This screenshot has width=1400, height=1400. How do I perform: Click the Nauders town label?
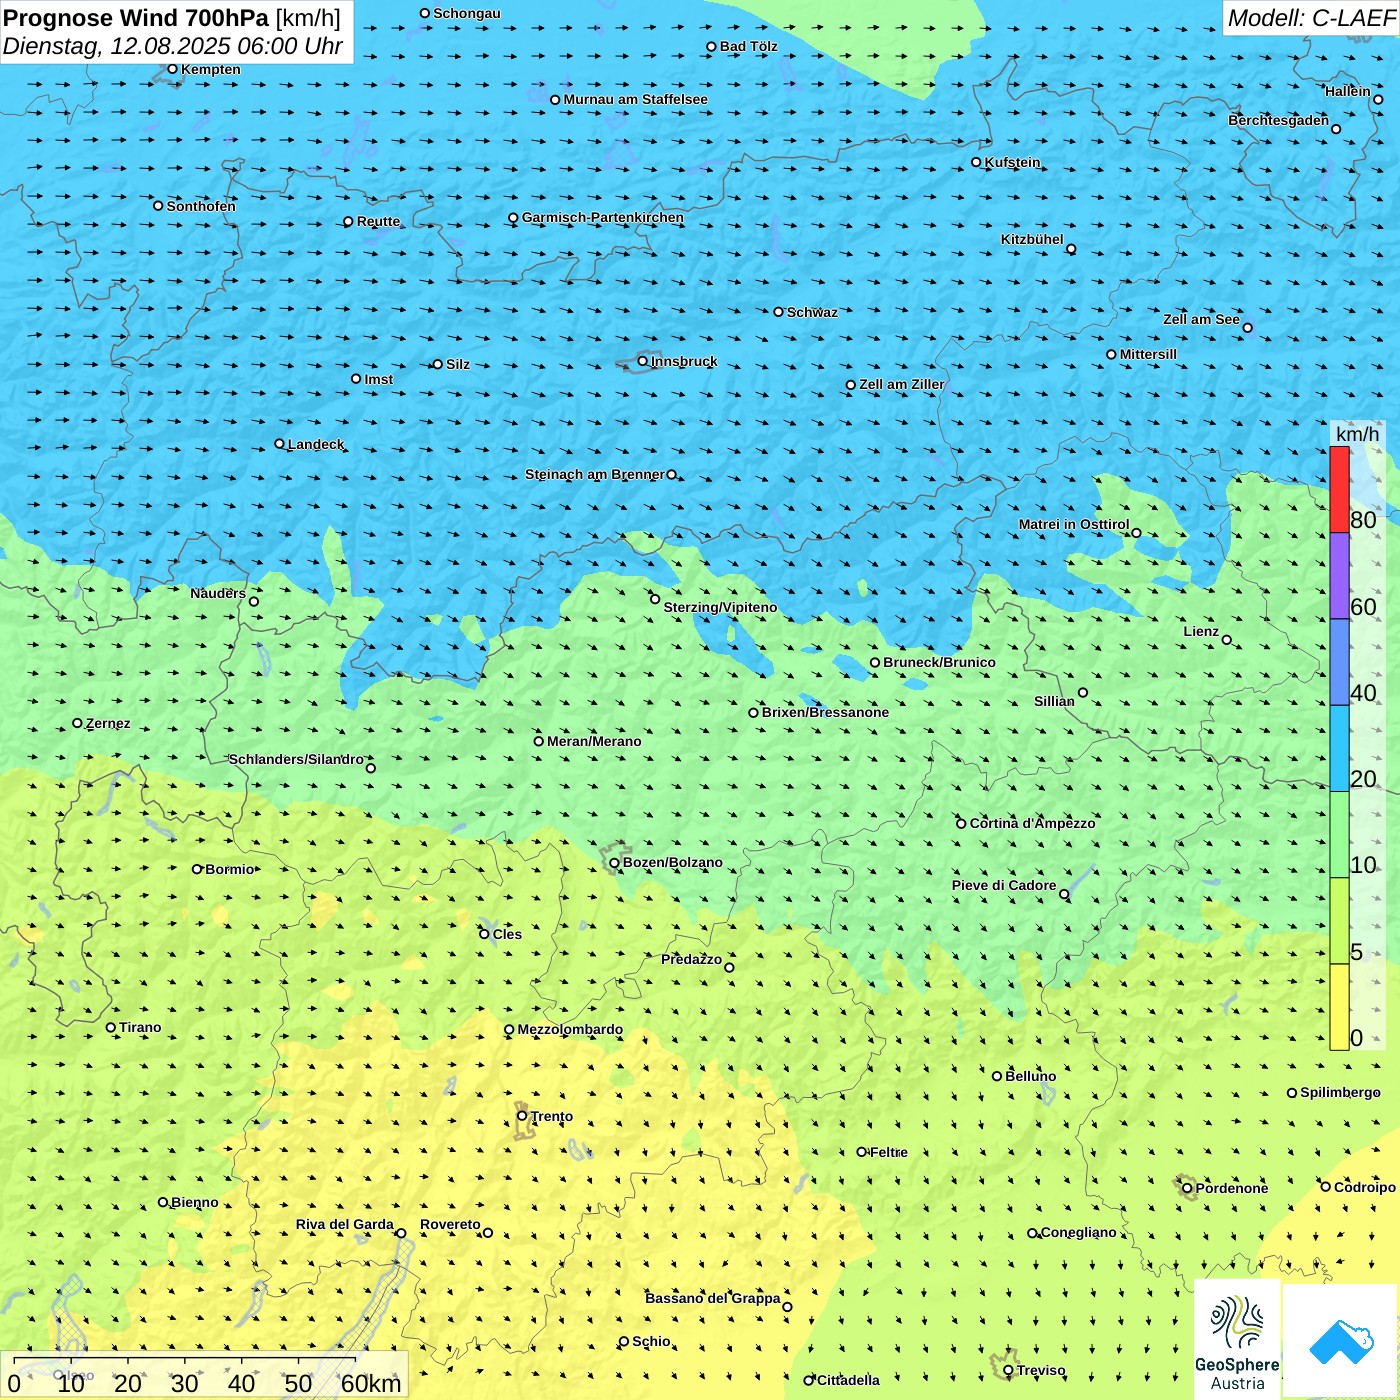click(217, 593)
